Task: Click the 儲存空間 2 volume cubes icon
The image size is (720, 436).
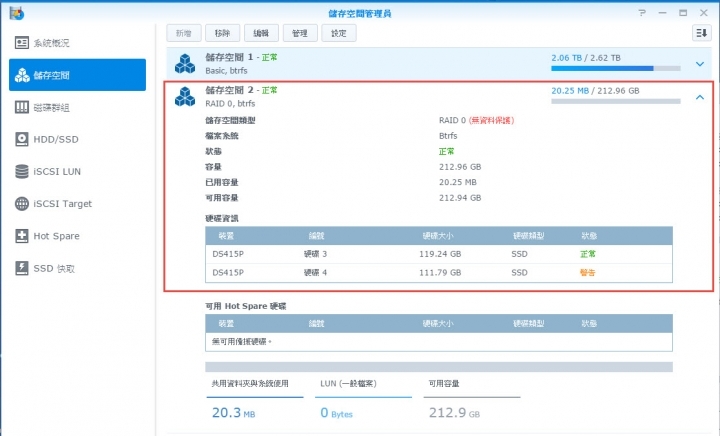Action: coord(185,96)
